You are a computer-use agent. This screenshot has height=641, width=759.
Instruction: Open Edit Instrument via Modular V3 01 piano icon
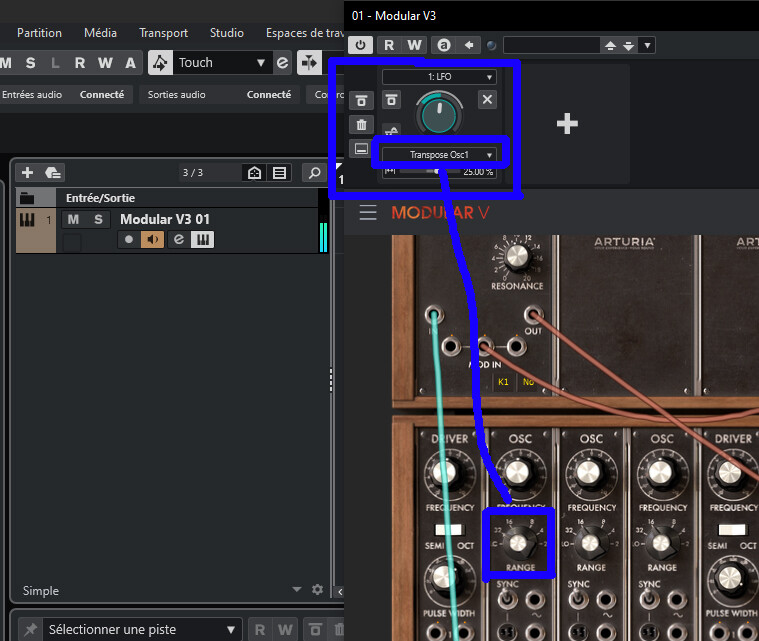(202, 239)
